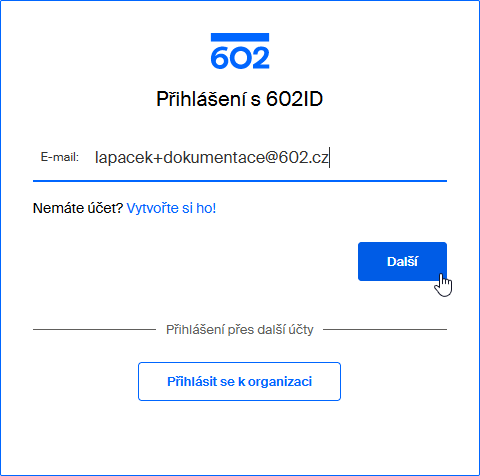Click the E-mail: label

click(x=60, y=157)
